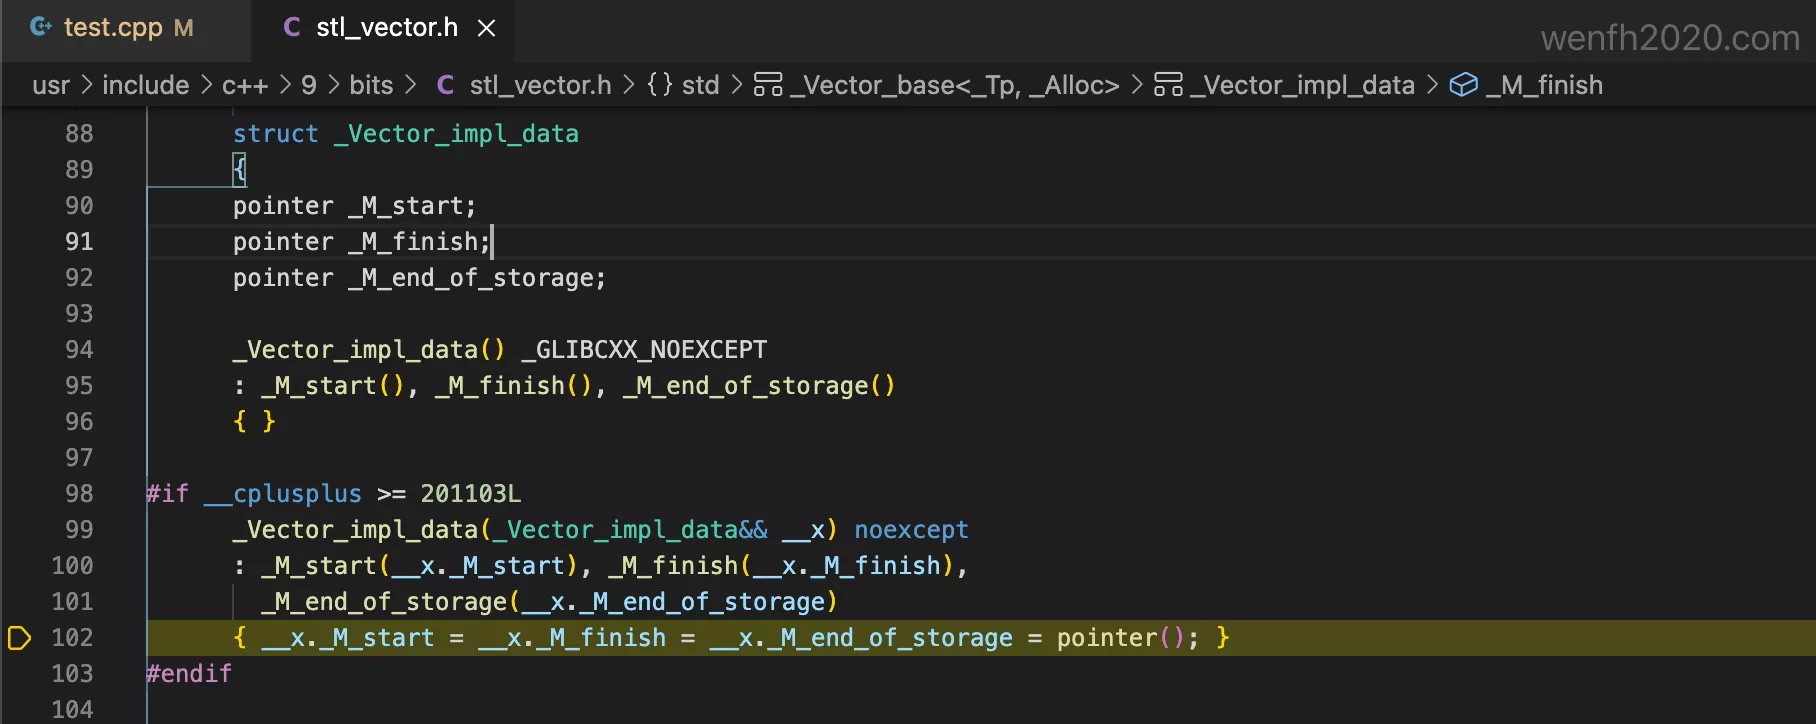Image resolution: width=1816 pixels, height=724 pixels.
Task: Expand the bits breadcrumb segment
Action: coord(371,85)
